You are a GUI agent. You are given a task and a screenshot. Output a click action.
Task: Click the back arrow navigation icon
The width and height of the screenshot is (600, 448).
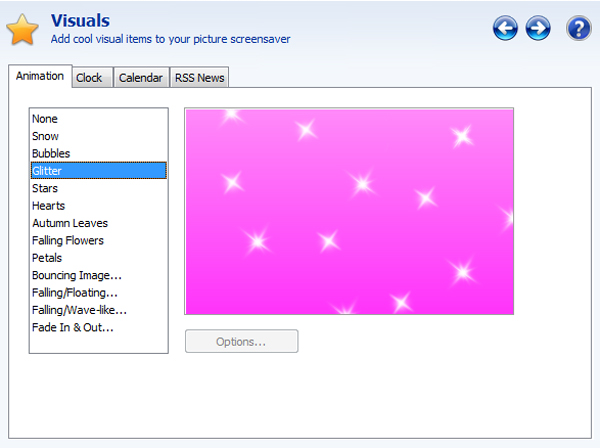point(505,29)
